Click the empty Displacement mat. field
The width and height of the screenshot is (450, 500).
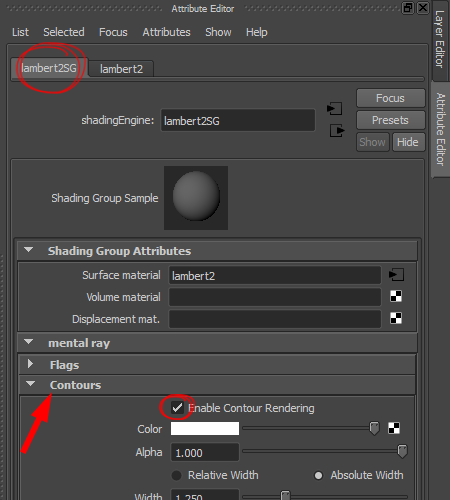point(275,319)
